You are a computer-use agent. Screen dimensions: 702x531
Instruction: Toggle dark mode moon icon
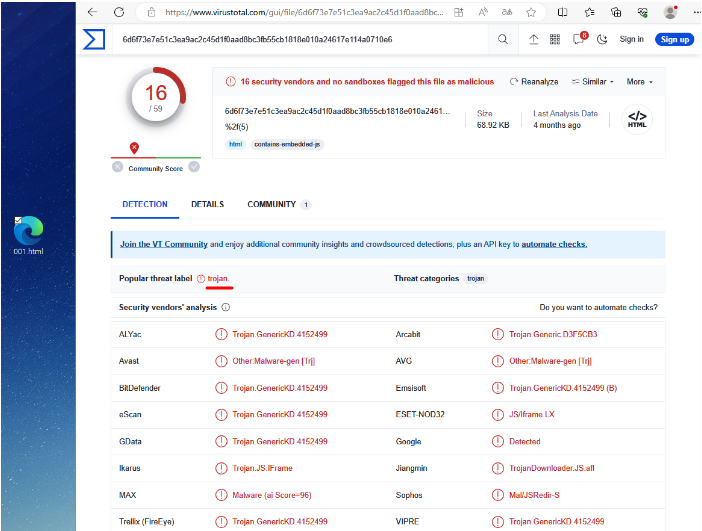coord(602,39)
